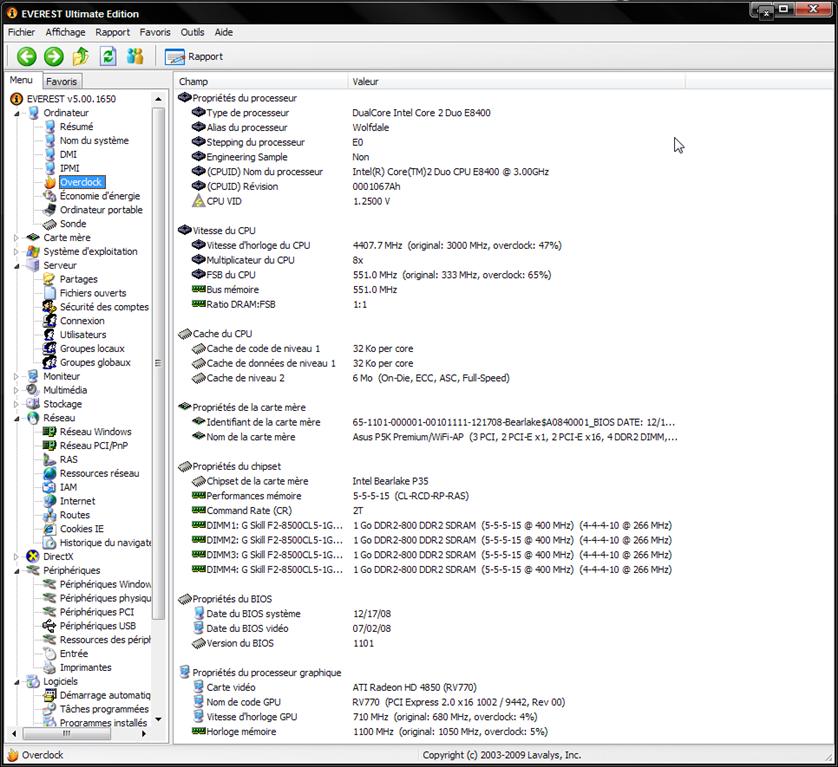Expand the Moniteur tree node
838x767 pixels.
(17, 376)
